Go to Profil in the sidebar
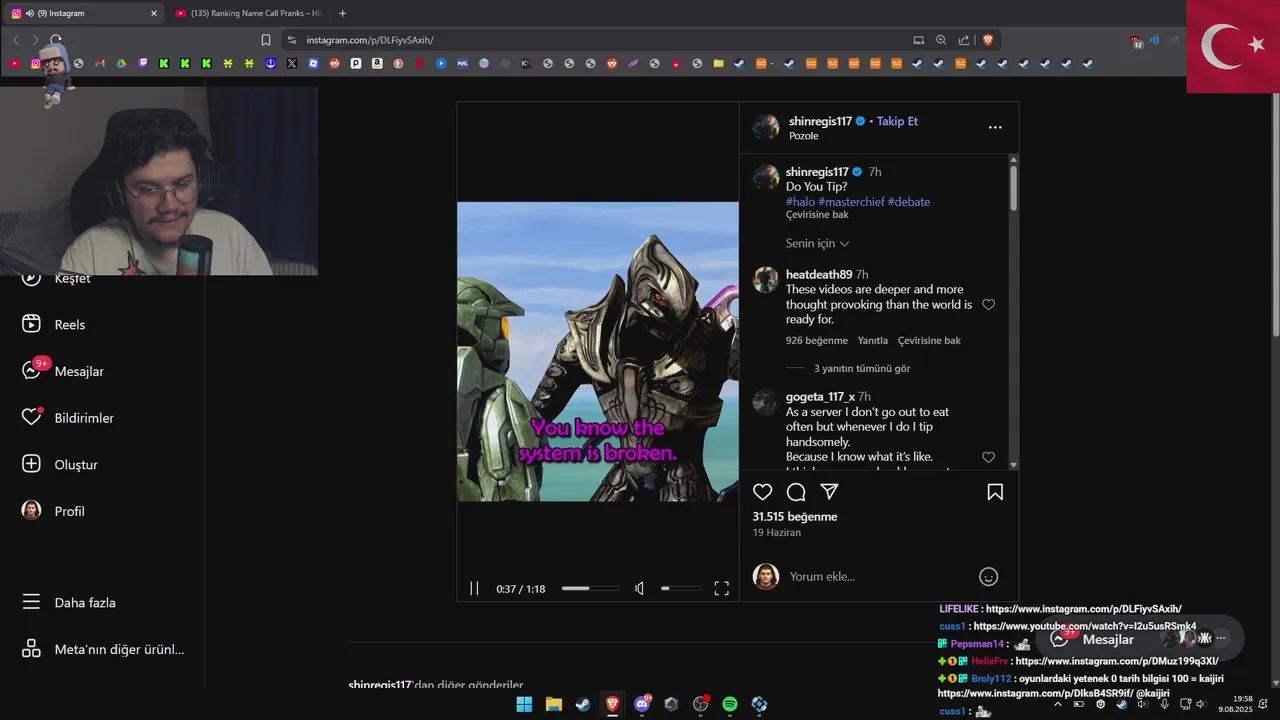 54,511
